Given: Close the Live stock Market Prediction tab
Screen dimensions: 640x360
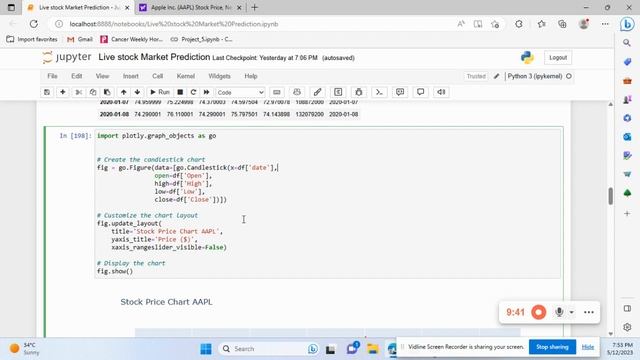Looking at the screenshot, I should point(127,8).
